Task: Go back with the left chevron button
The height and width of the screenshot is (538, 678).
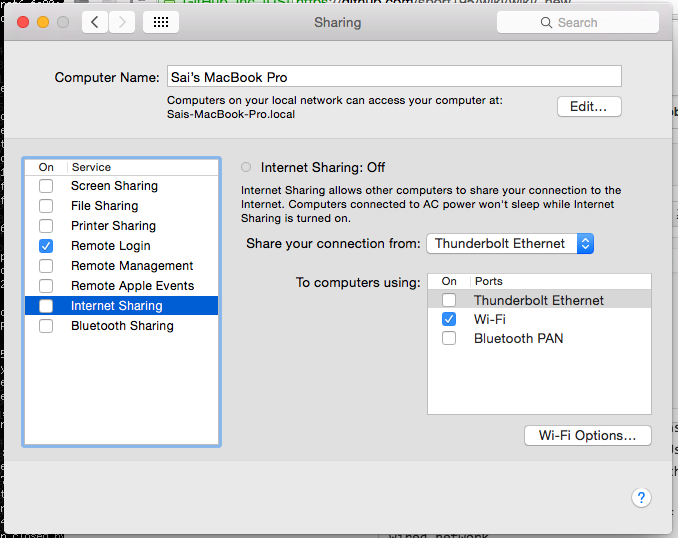Action: point(95,22)
